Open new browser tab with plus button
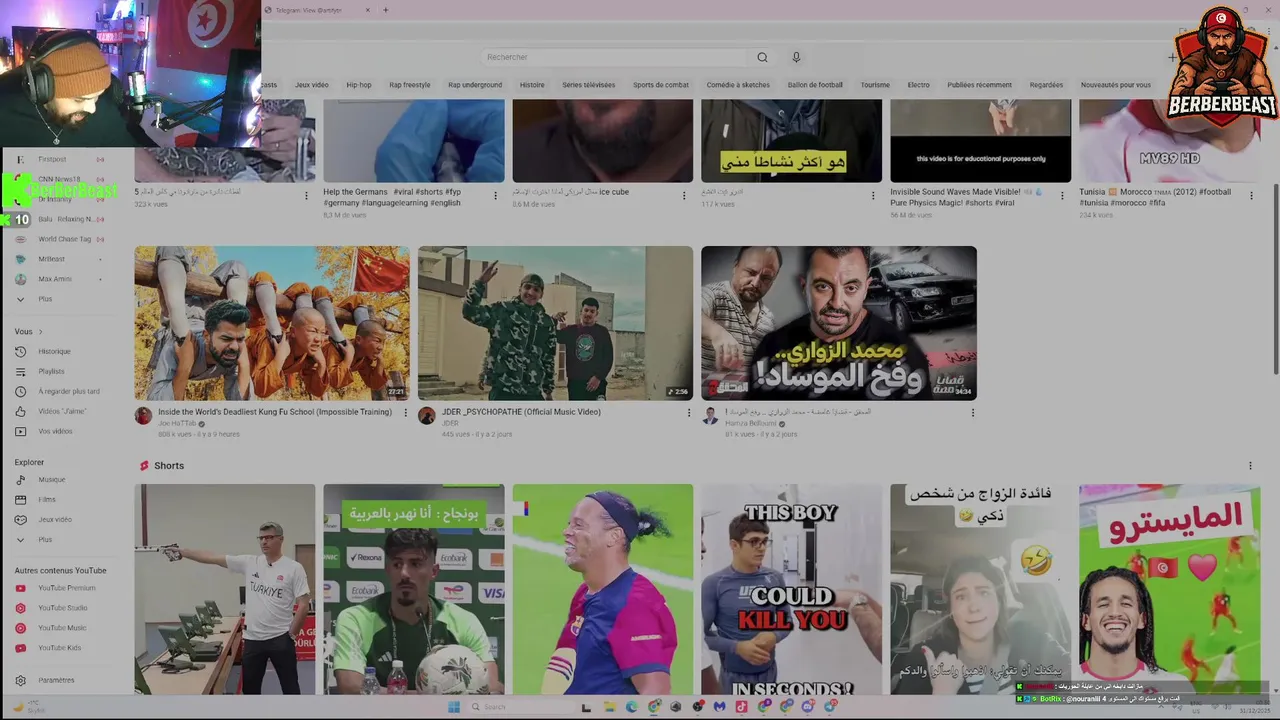The width and height of the screenshot is (1280, 720). tap(386, 10)
